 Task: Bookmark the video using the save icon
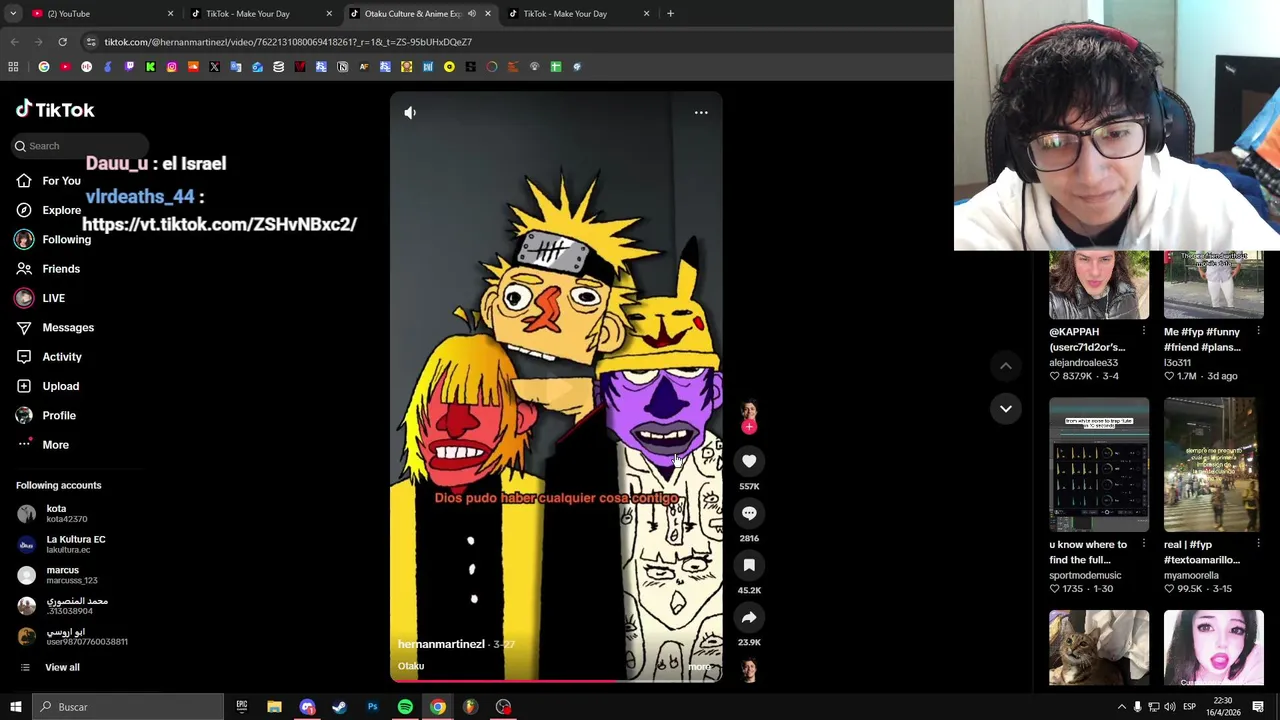[749, 565]
